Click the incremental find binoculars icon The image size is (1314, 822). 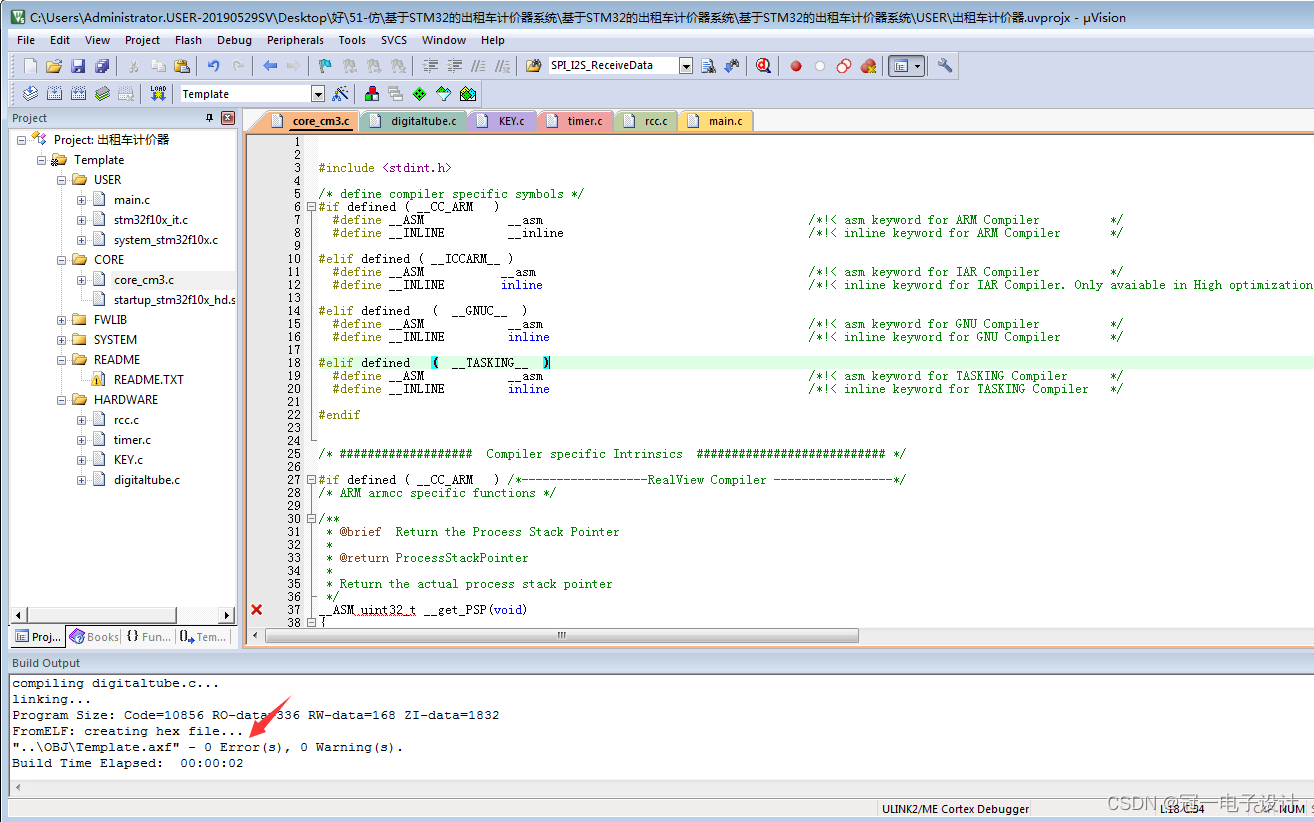point(732,66)
